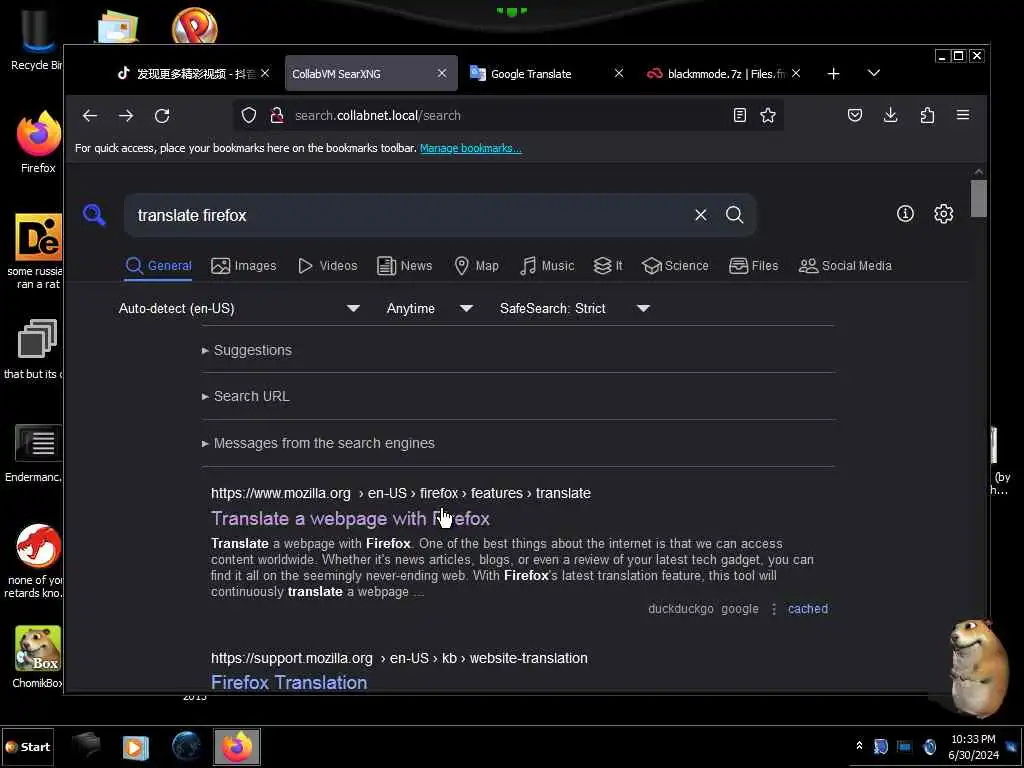Close the Google Translate tab
This screenshot has width=1024, height=768.
pyautogui.click(x=619, y=73)
